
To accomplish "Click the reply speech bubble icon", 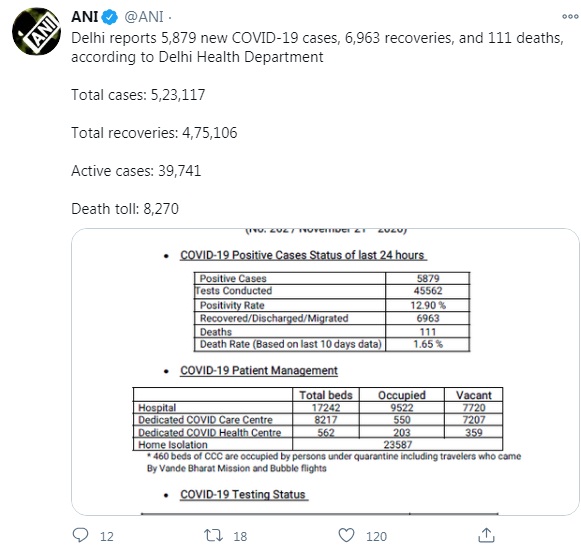I will [x=80, y=535].
